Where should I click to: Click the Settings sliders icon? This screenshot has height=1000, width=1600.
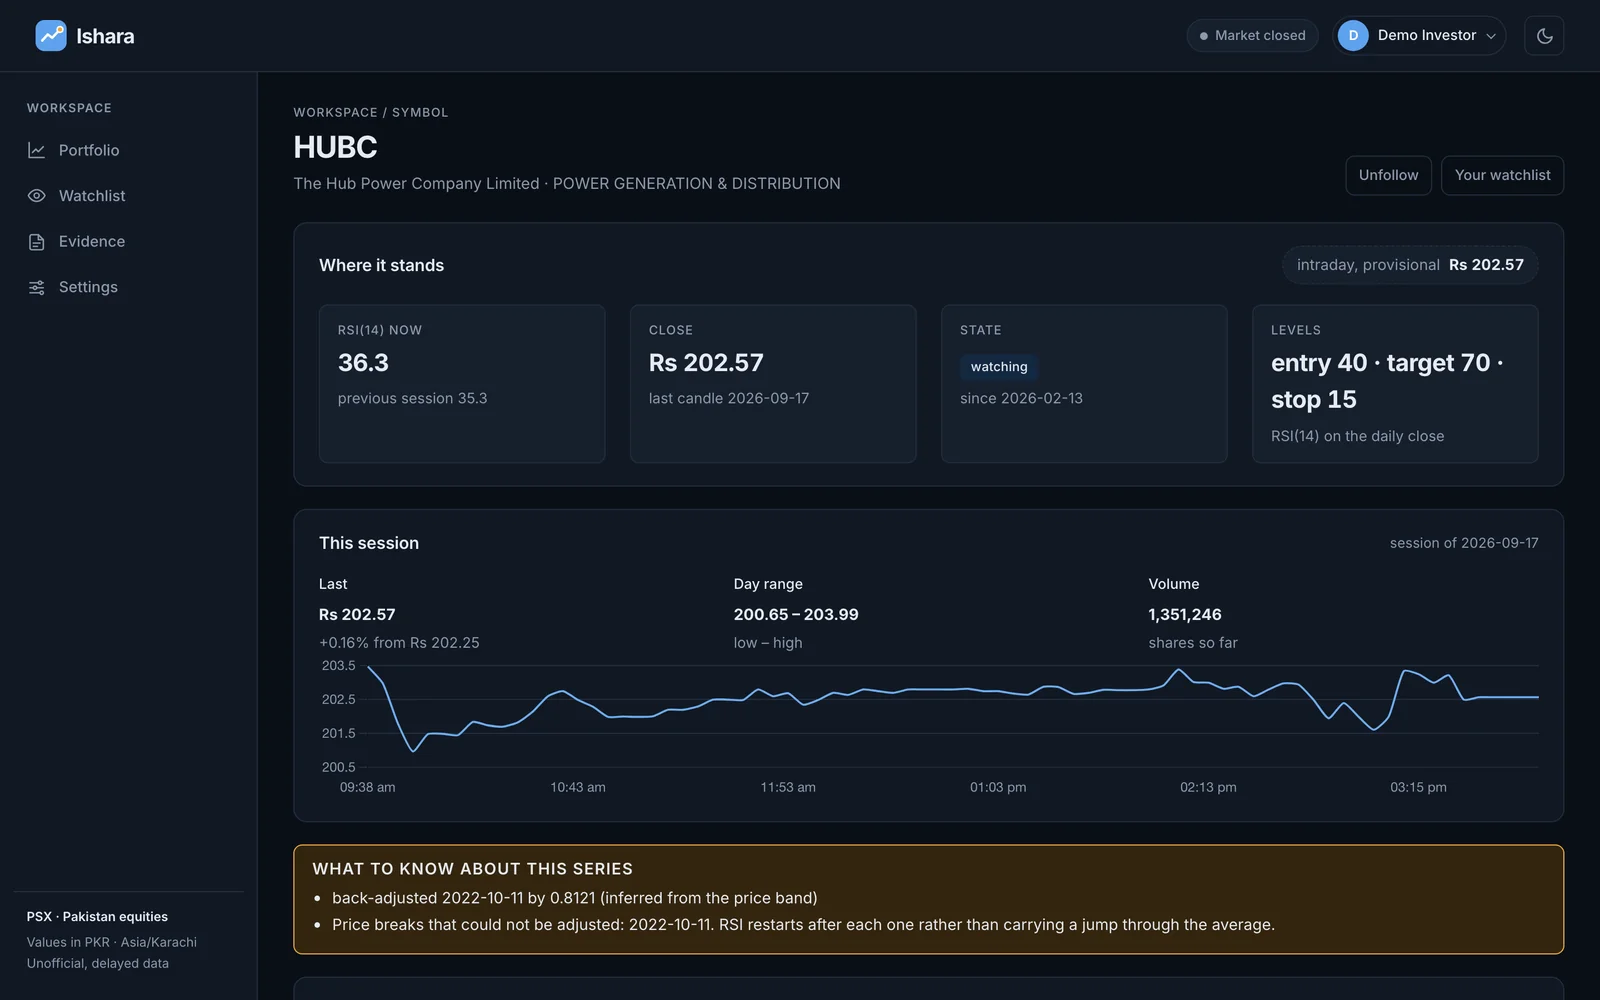coord(37,288)
